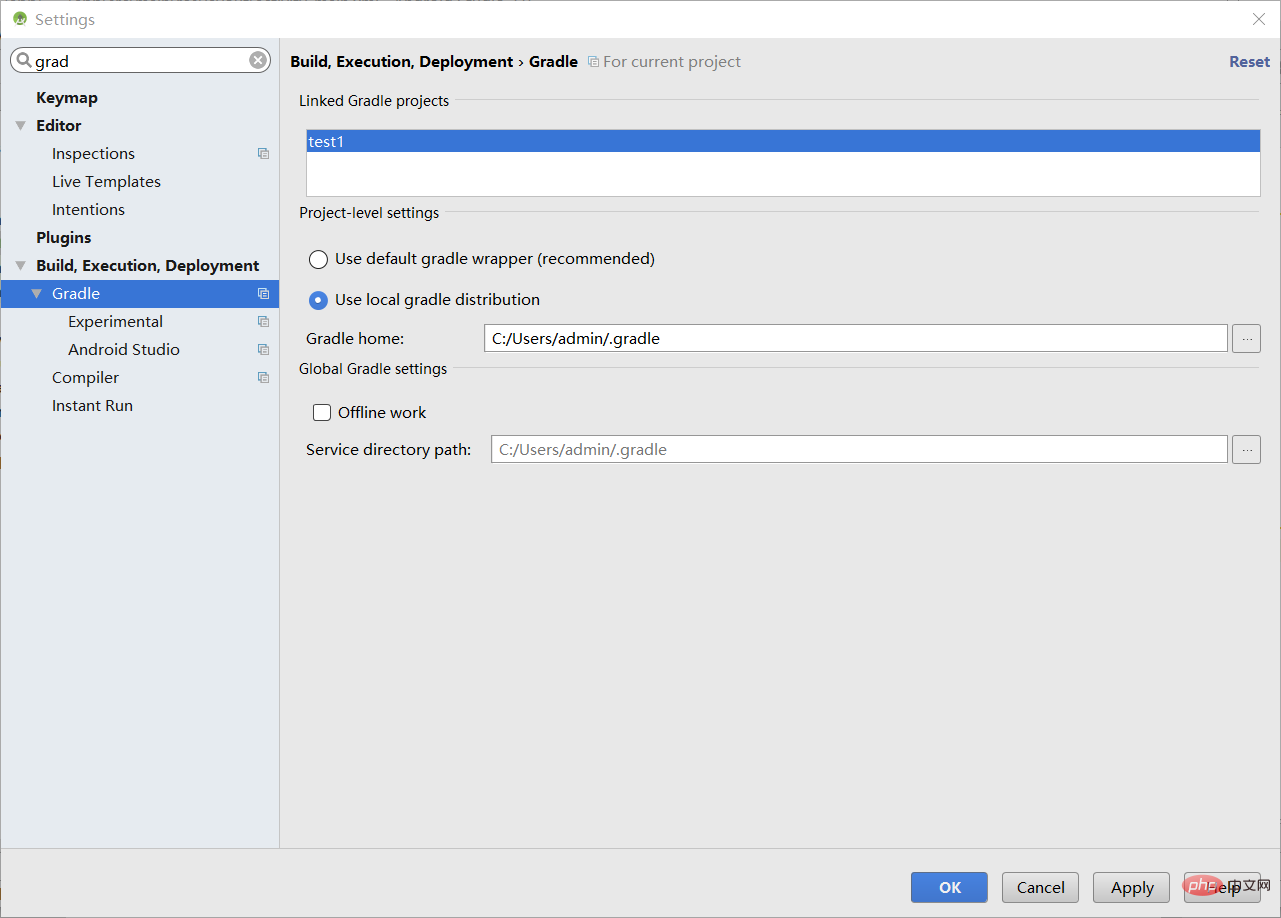Open the Plugins settings page
The height and width of the screenshot is (918, 1281).
pyautogui.click(x=63, y=237)
